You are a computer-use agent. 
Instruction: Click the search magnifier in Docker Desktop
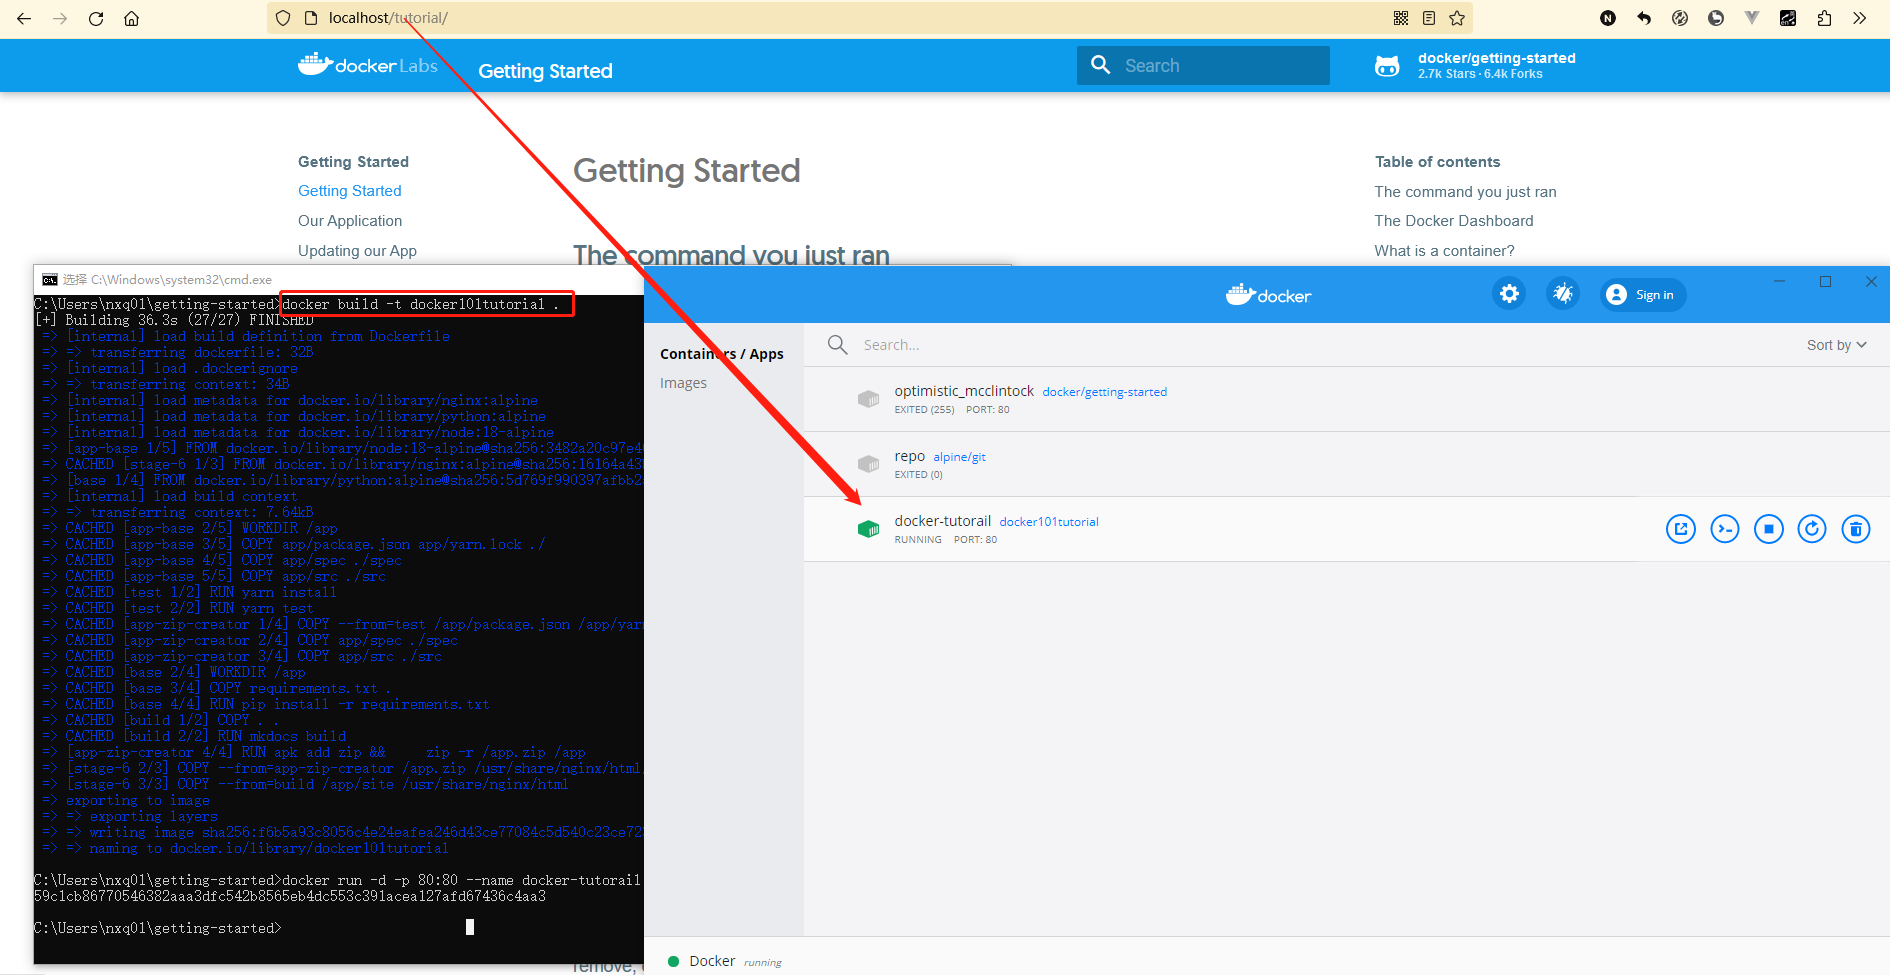838,345
